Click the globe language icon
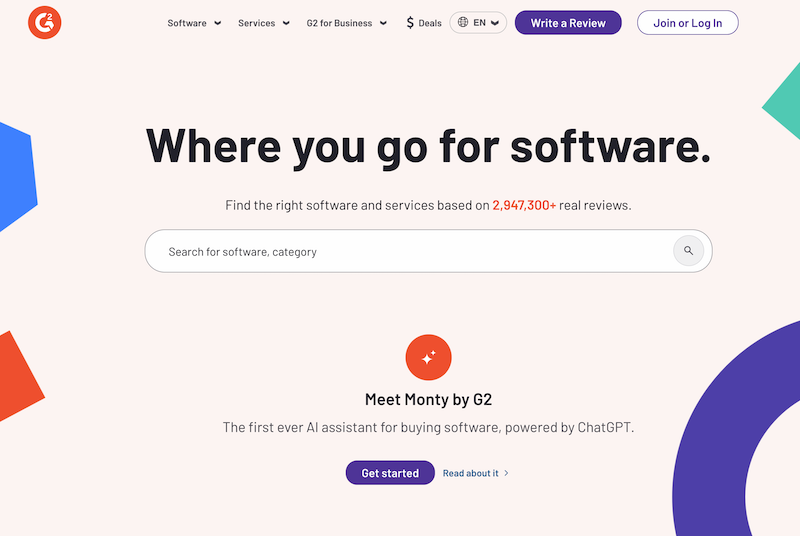The image size is (800, 536). 462,22
